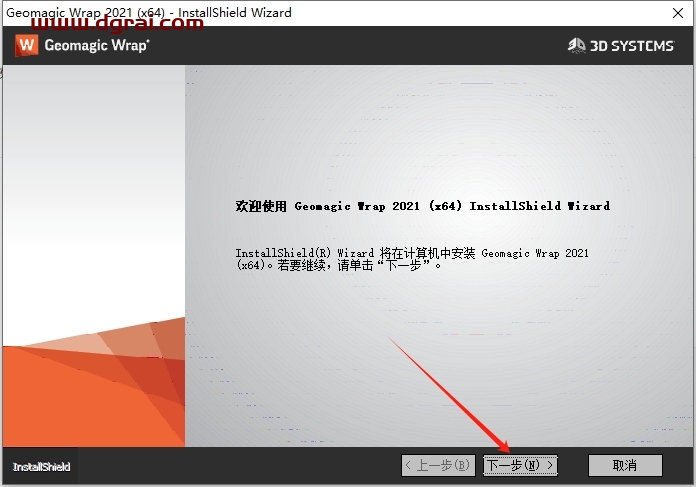Click the 欢迎使用 Geomagic Wrap 2021 heading
Screen dimensions: 696x487
click(x=423, y=206)
